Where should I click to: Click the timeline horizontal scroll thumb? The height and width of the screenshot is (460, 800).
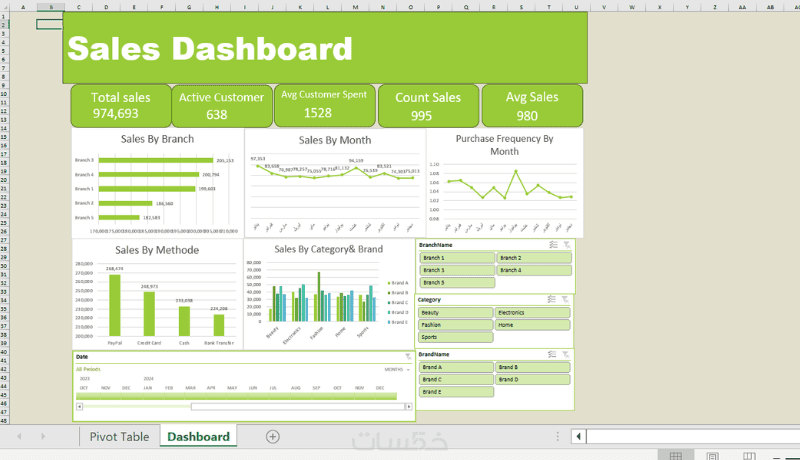[298, 406]
